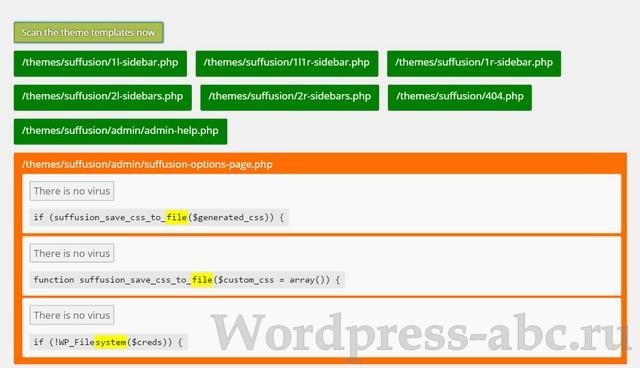Select the if (!WP_Filesystem($creds)) code line
This screenshot has width=640, height=368.
point(109,342)
